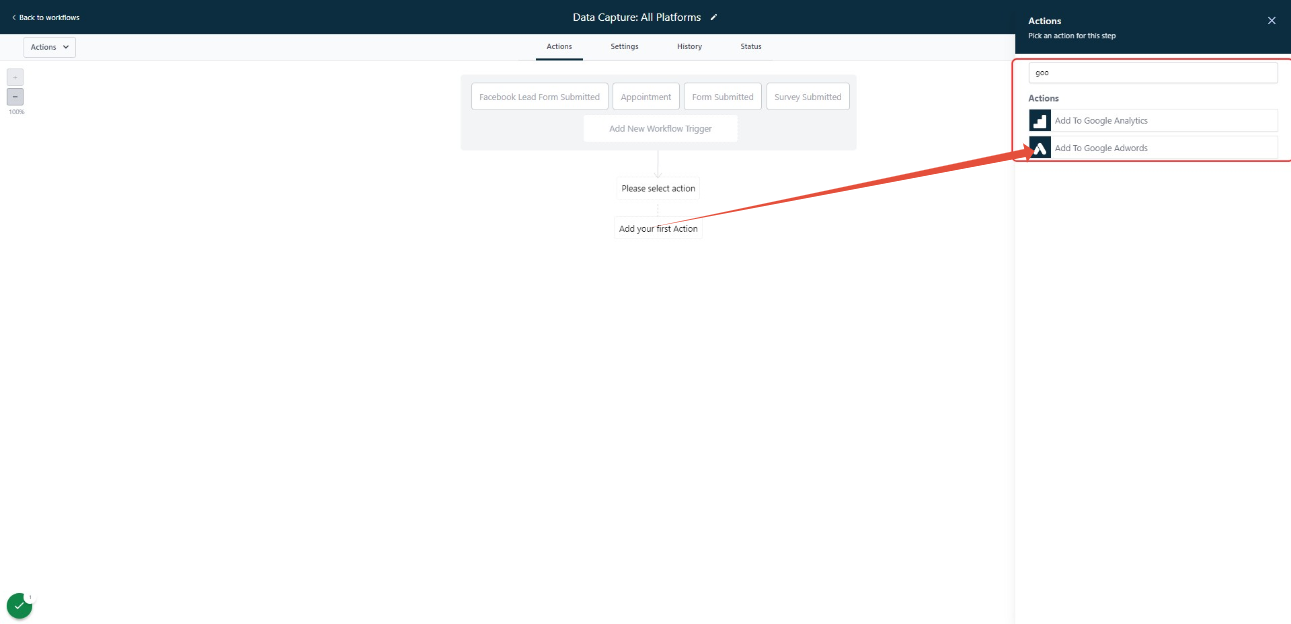Choose Add To Google Adwords action
Viewport: 1291px width, 624px height.
[1153, 148]
